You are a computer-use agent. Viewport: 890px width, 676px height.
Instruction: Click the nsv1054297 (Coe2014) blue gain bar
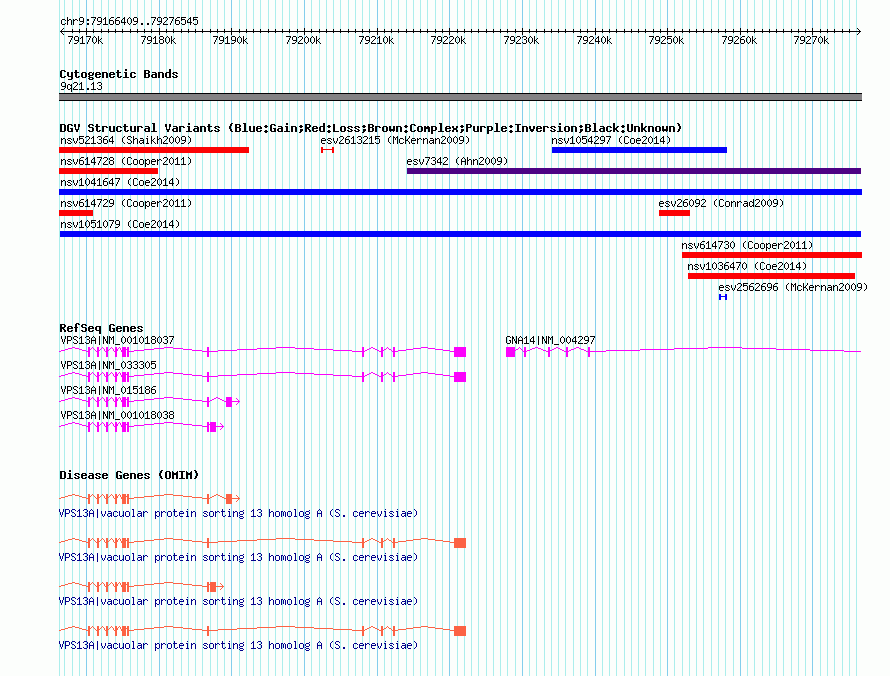click(639, 150)
